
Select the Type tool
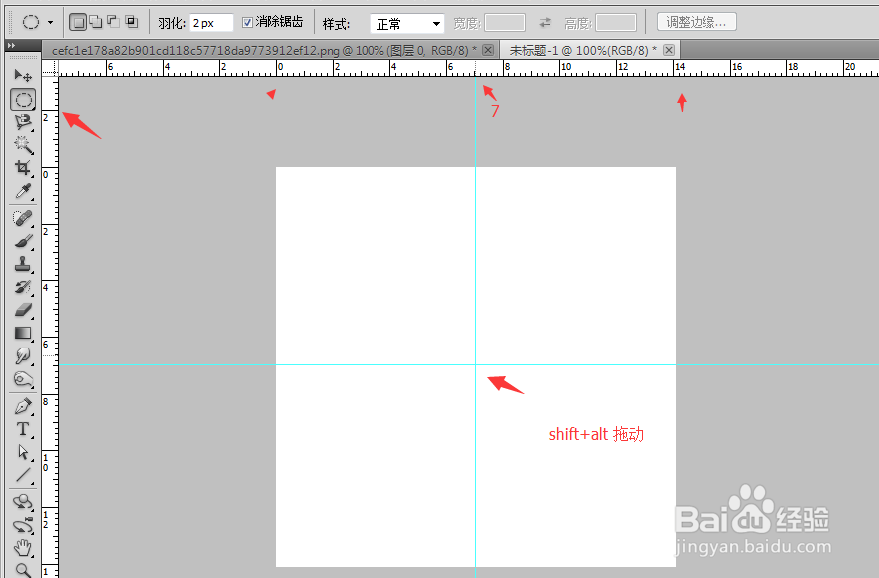tap(23, 429)
